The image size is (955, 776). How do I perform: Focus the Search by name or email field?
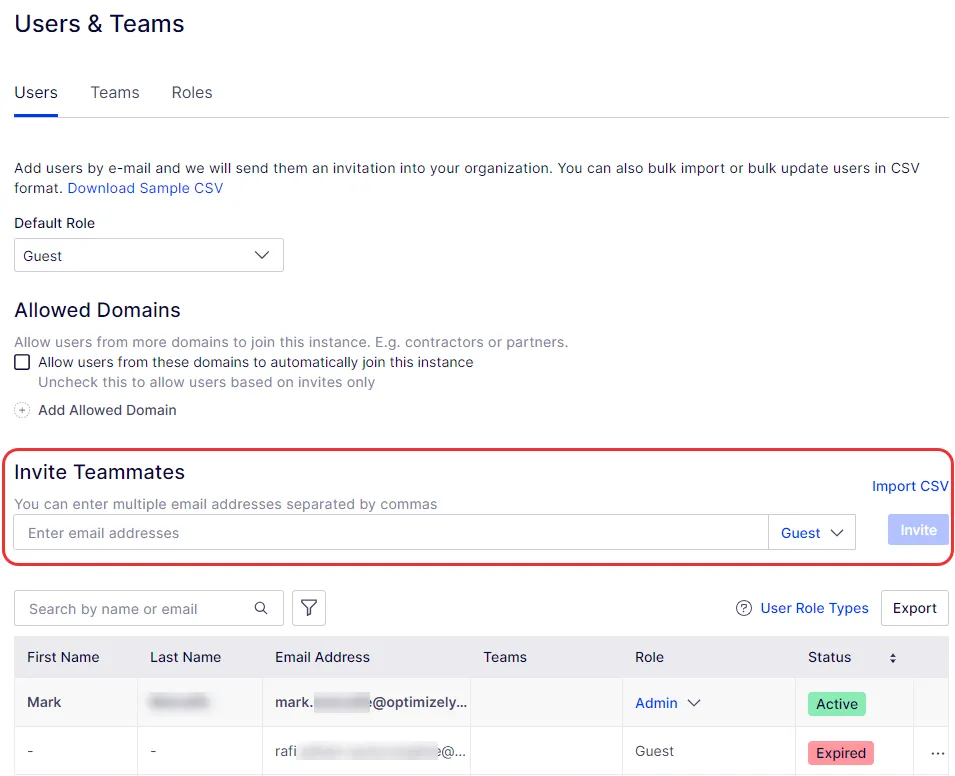[x=149, y=608]
